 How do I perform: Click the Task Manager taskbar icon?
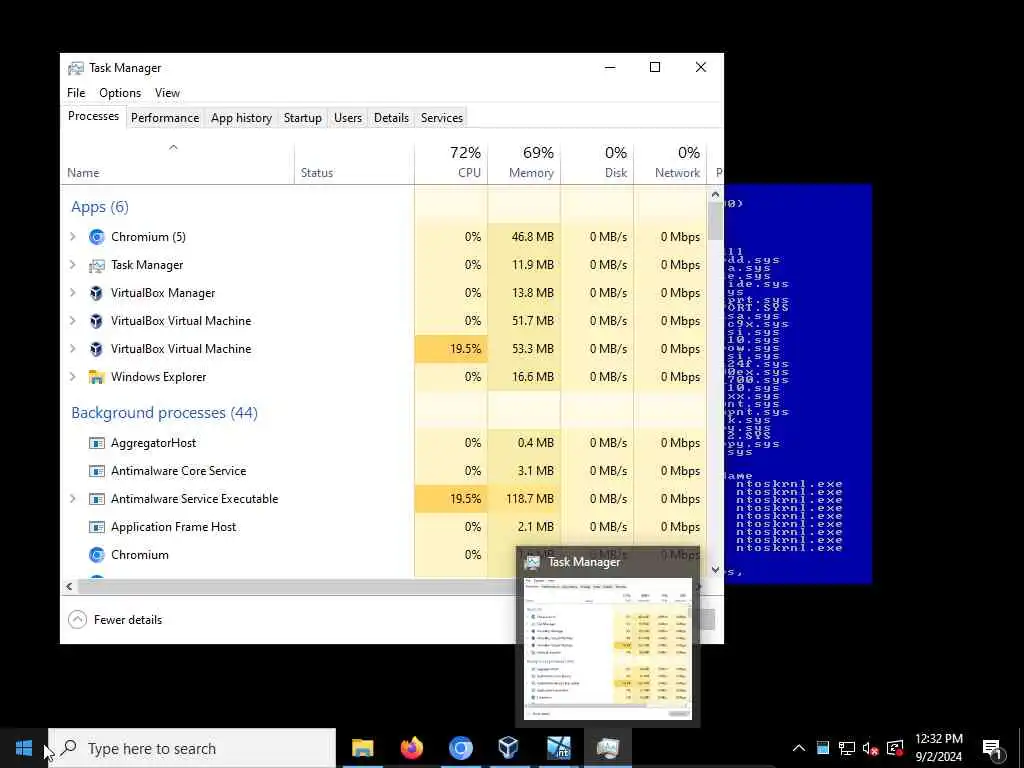pyautogui.click(x=607, y=748)
